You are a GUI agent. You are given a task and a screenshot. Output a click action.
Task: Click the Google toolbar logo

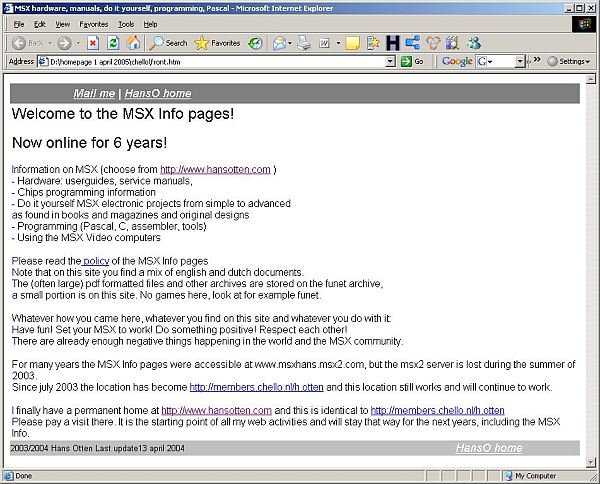coord(457,61)
